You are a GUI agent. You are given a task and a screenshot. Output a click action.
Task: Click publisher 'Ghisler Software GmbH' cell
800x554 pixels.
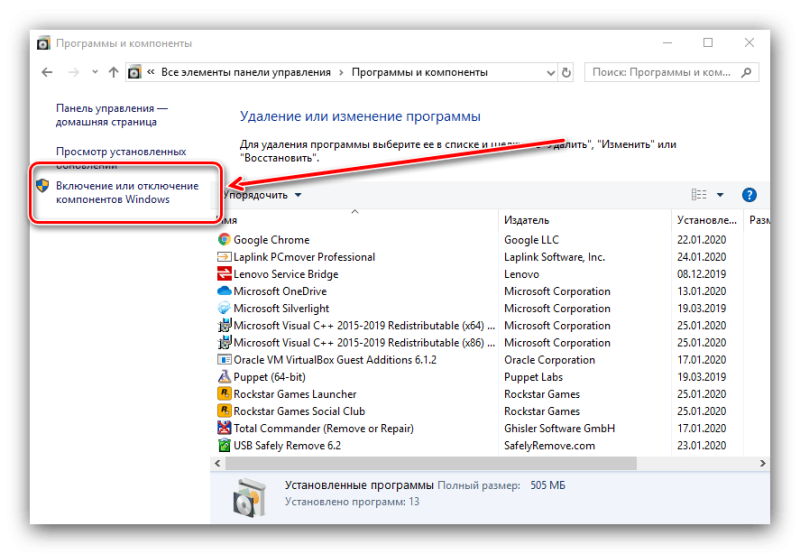560,429
